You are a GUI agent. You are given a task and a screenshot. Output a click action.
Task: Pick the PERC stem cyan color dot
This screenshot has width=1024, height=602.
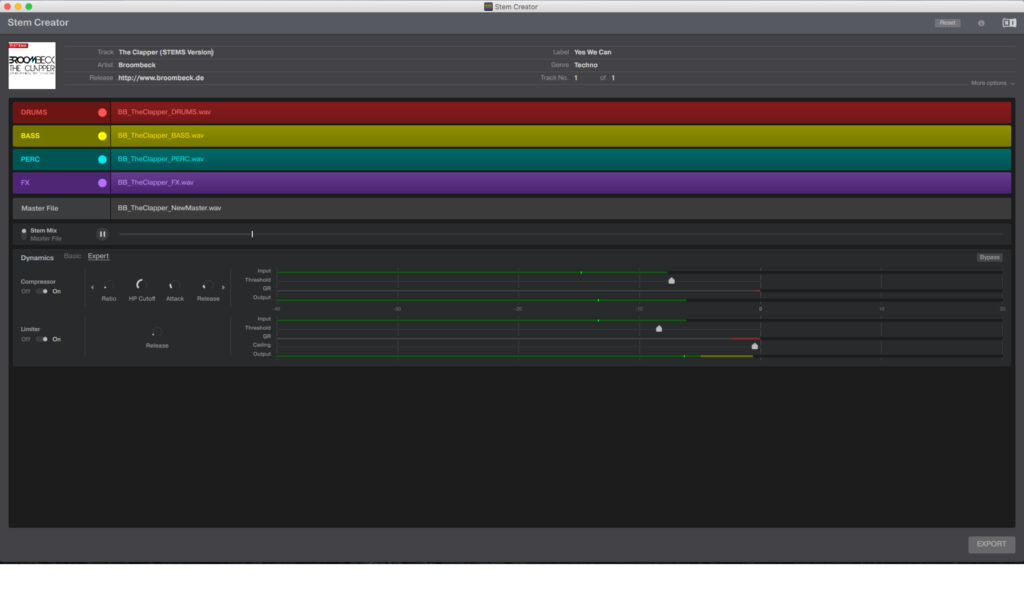pos(103,159)
